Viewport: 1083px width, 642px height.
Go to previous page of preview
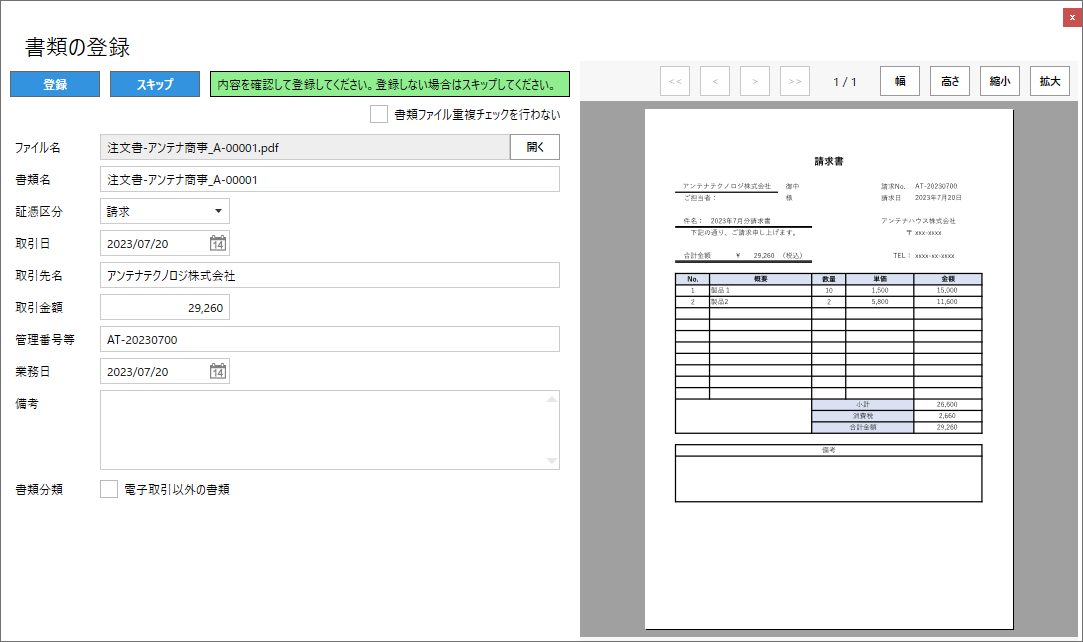tap(715, 82)
